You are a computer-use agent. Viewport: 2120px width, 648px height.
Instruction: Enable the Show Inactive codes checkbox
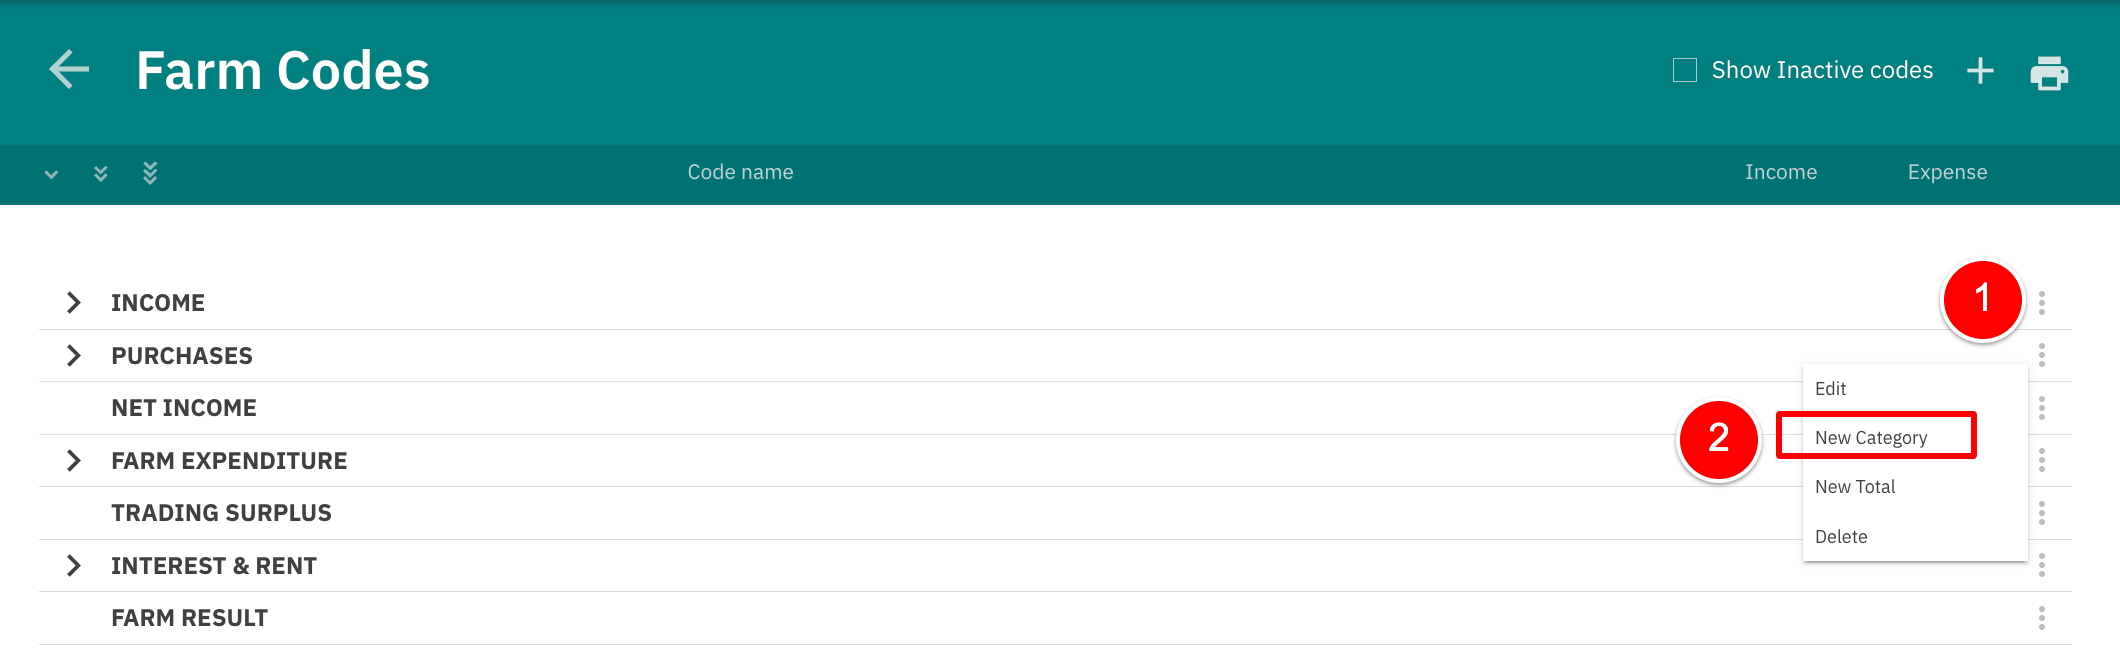[1685, 70]
